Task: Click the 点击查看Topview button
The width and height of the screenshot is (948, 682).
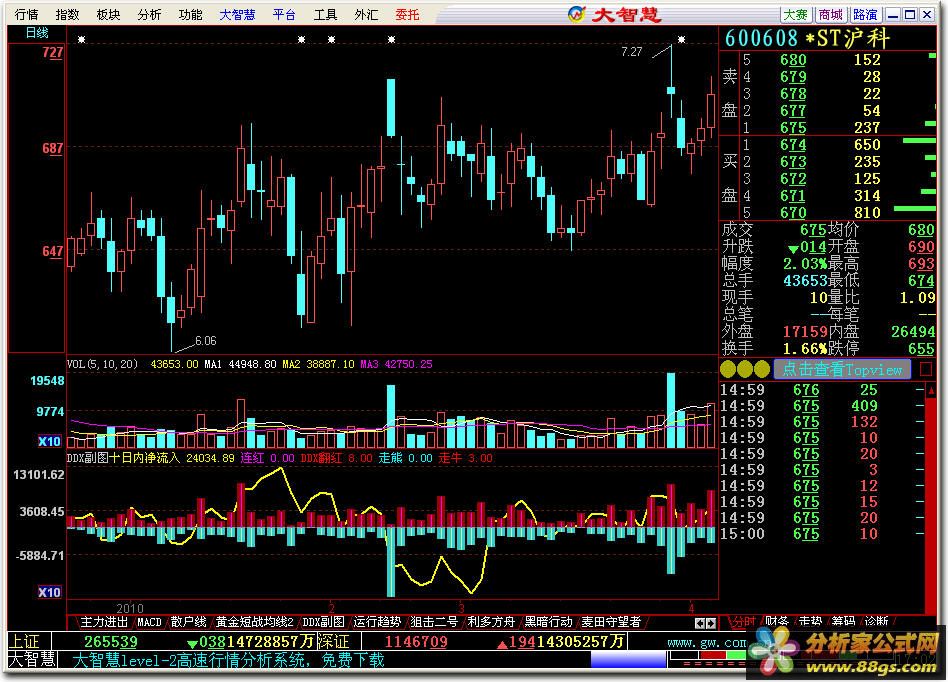Action: click(x=842, y=369)
